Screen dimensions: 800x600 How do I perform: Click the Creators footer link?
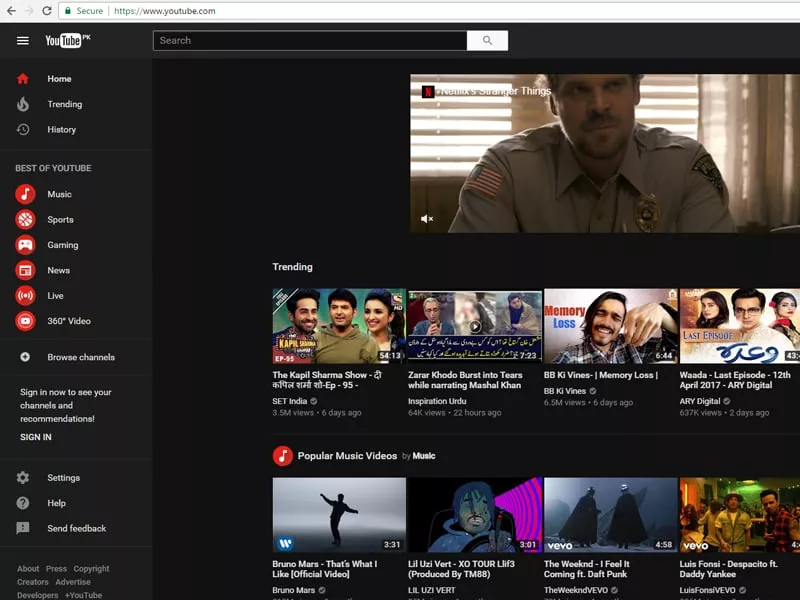click(x=33, y=582)
